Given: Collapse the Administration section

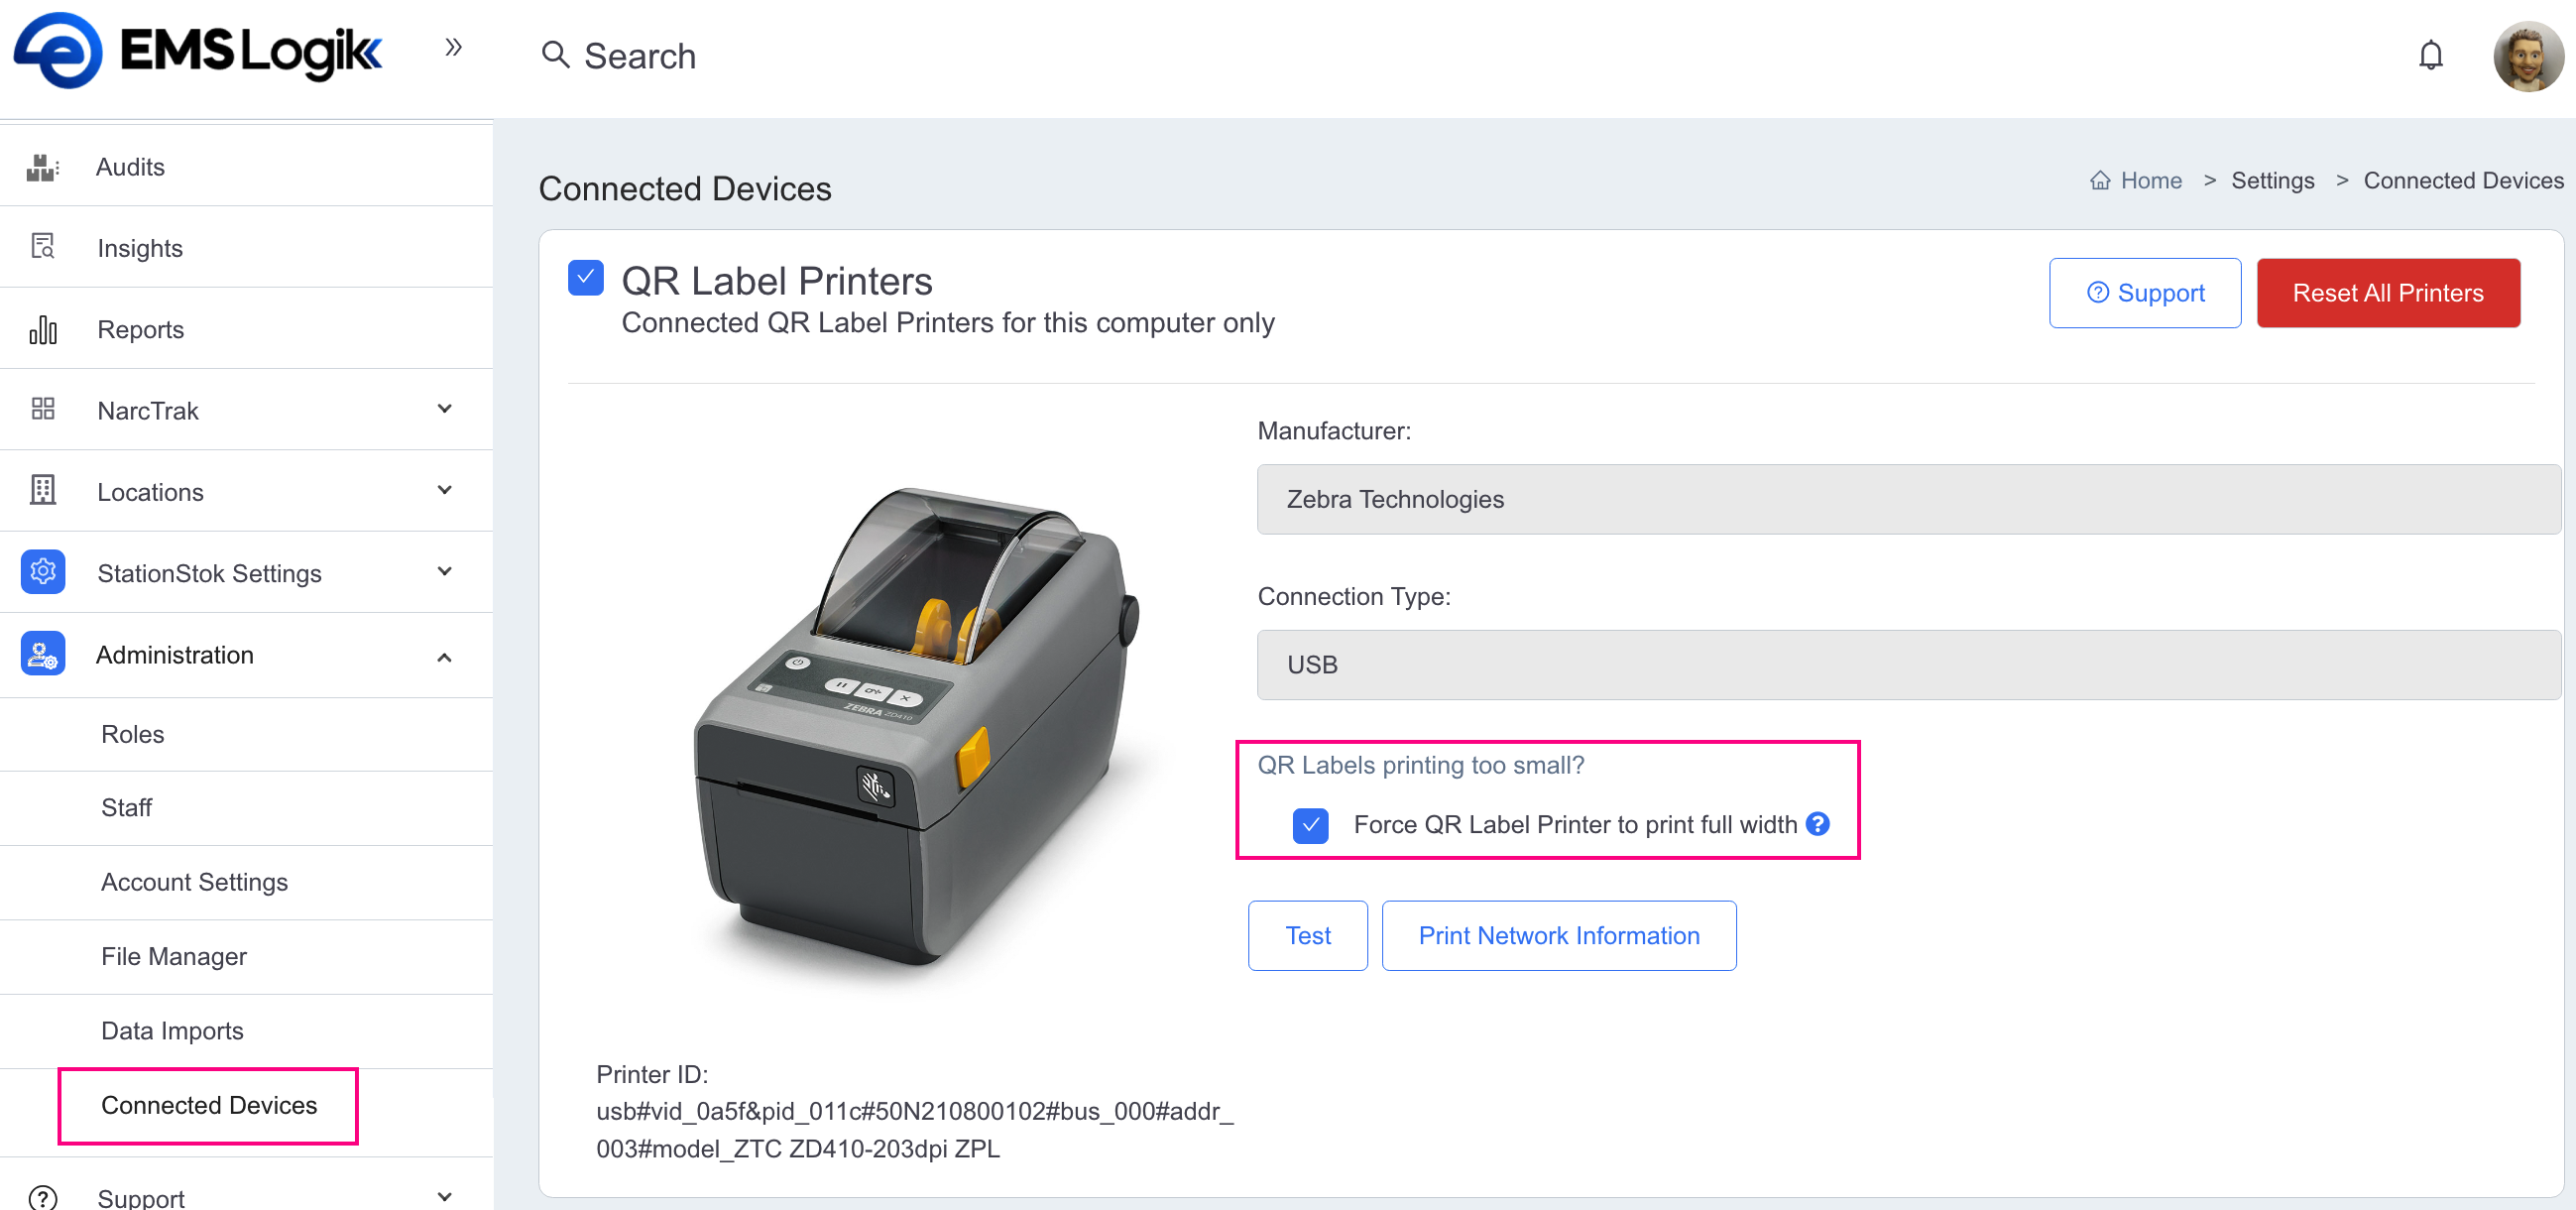Looking at the screenshot, I should coord(445,656).
